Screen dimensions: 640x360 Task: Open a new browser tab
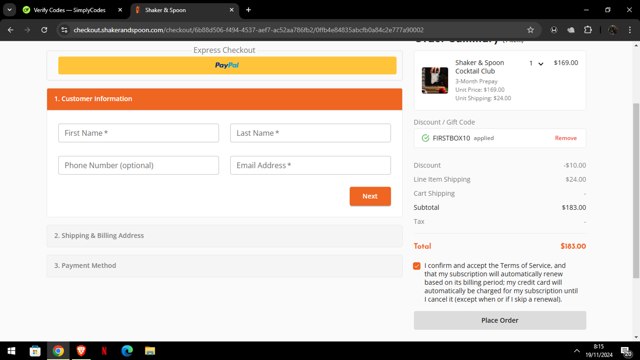click(248, 10)
